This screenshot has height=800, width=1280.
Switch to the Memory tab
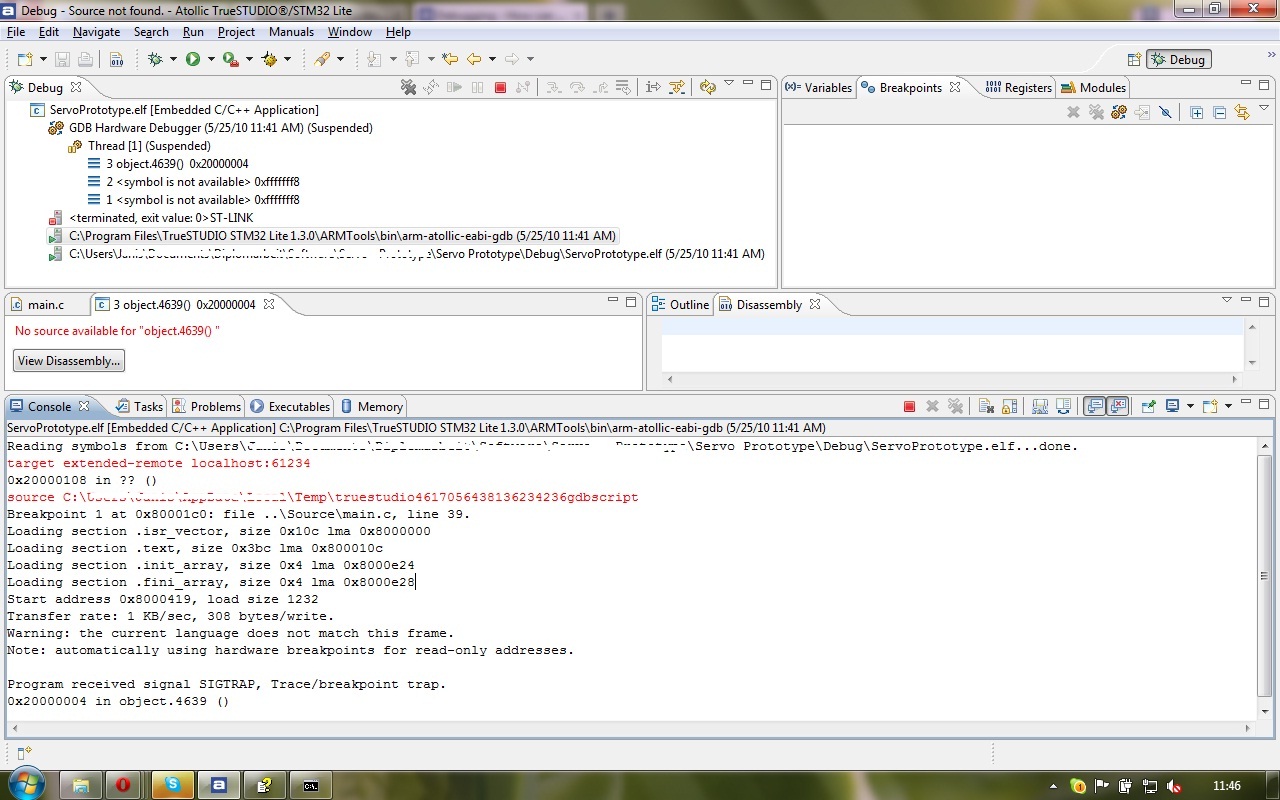[x=371, y=406]
